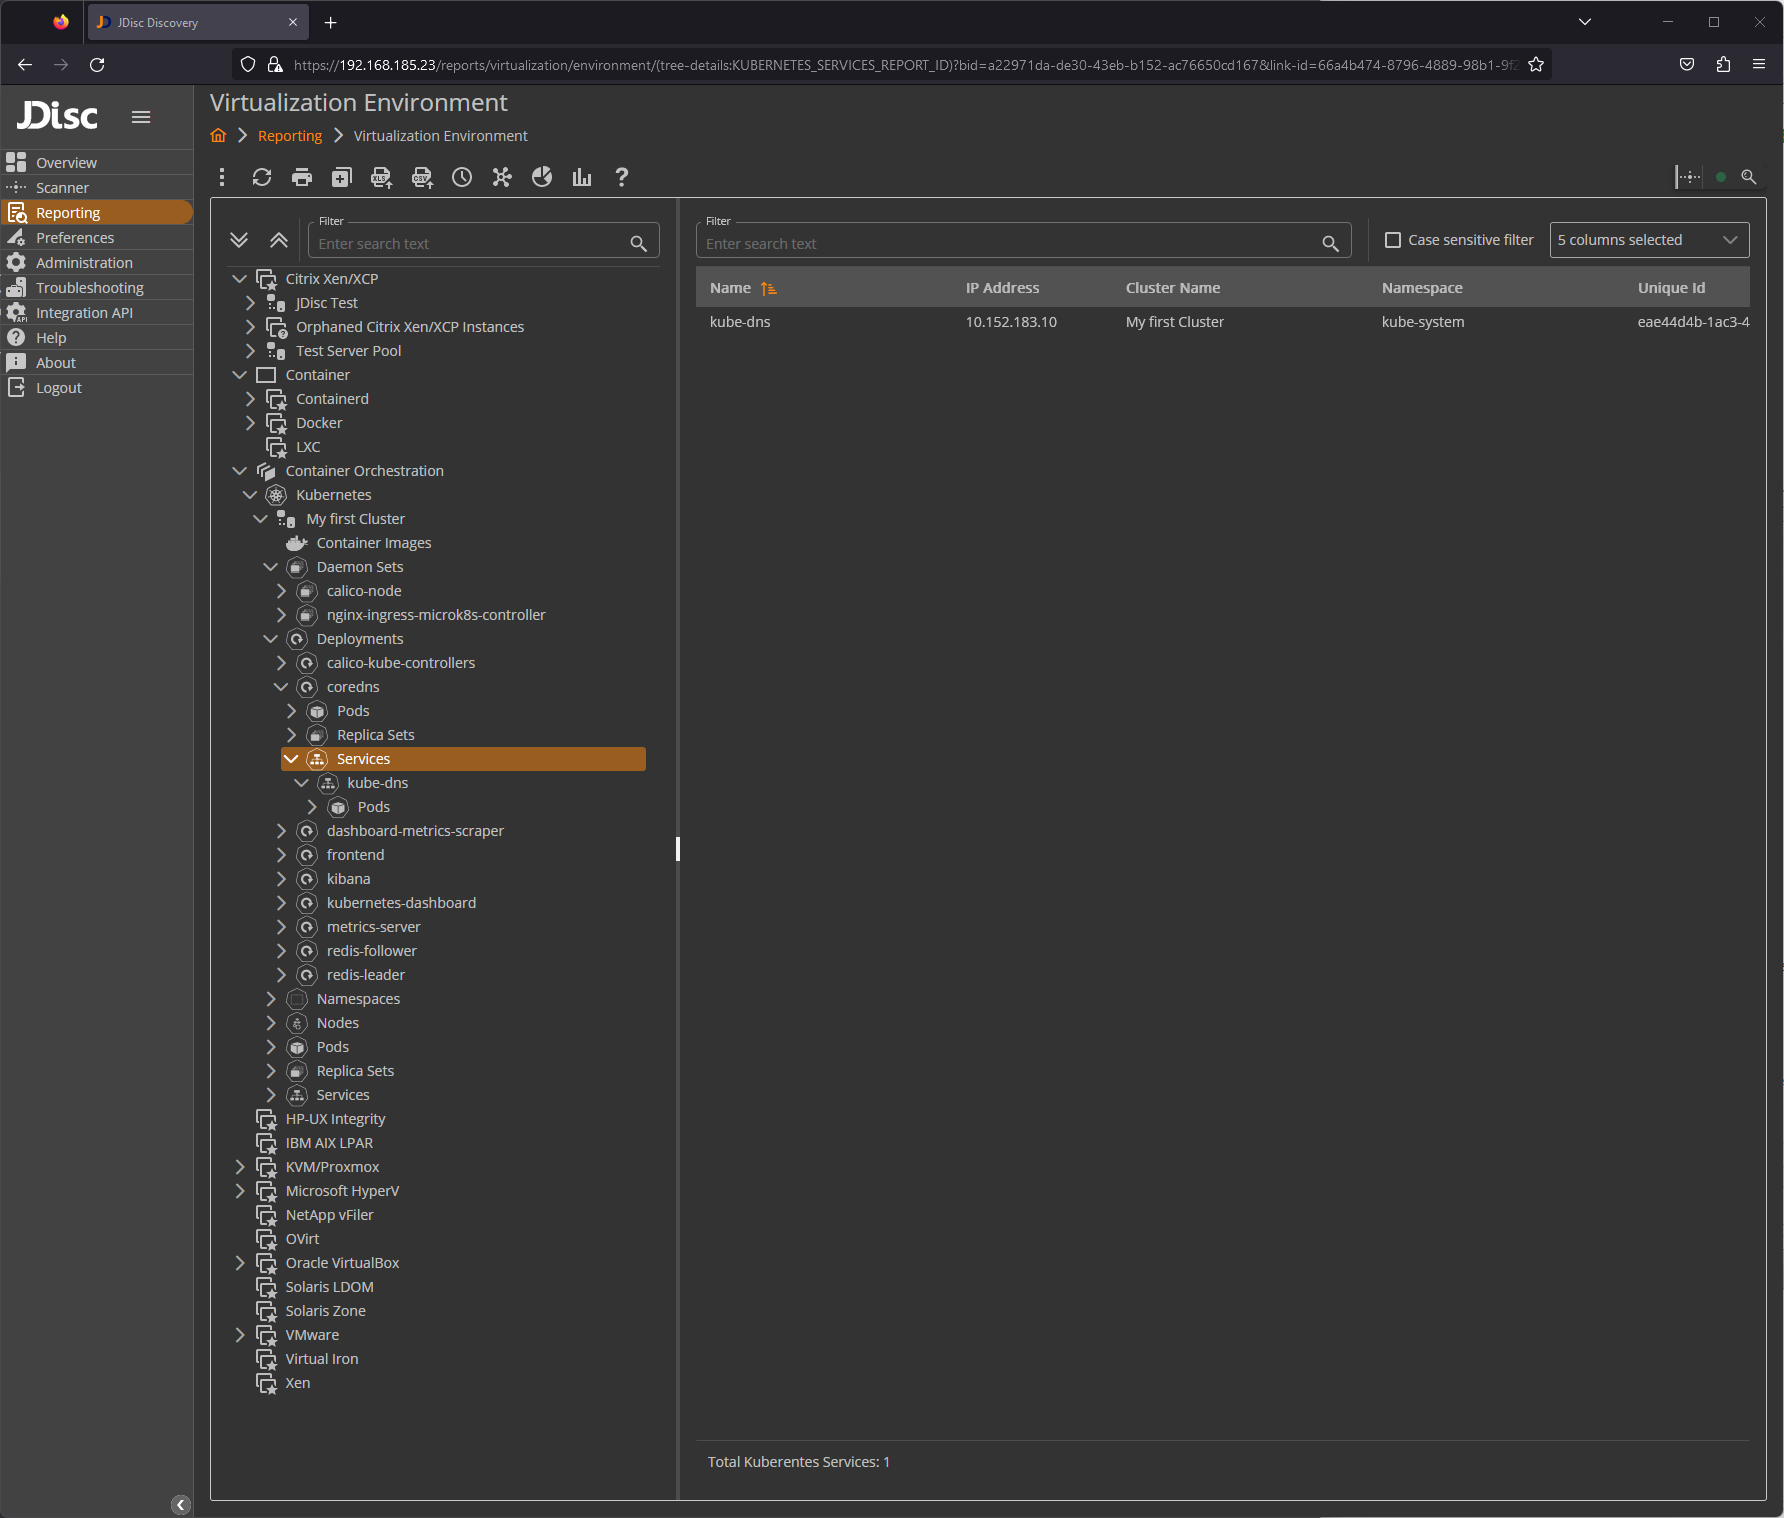Print the report using printer icon
This screenshot has width=1784, height=1518.
click(x=302, y=177)
